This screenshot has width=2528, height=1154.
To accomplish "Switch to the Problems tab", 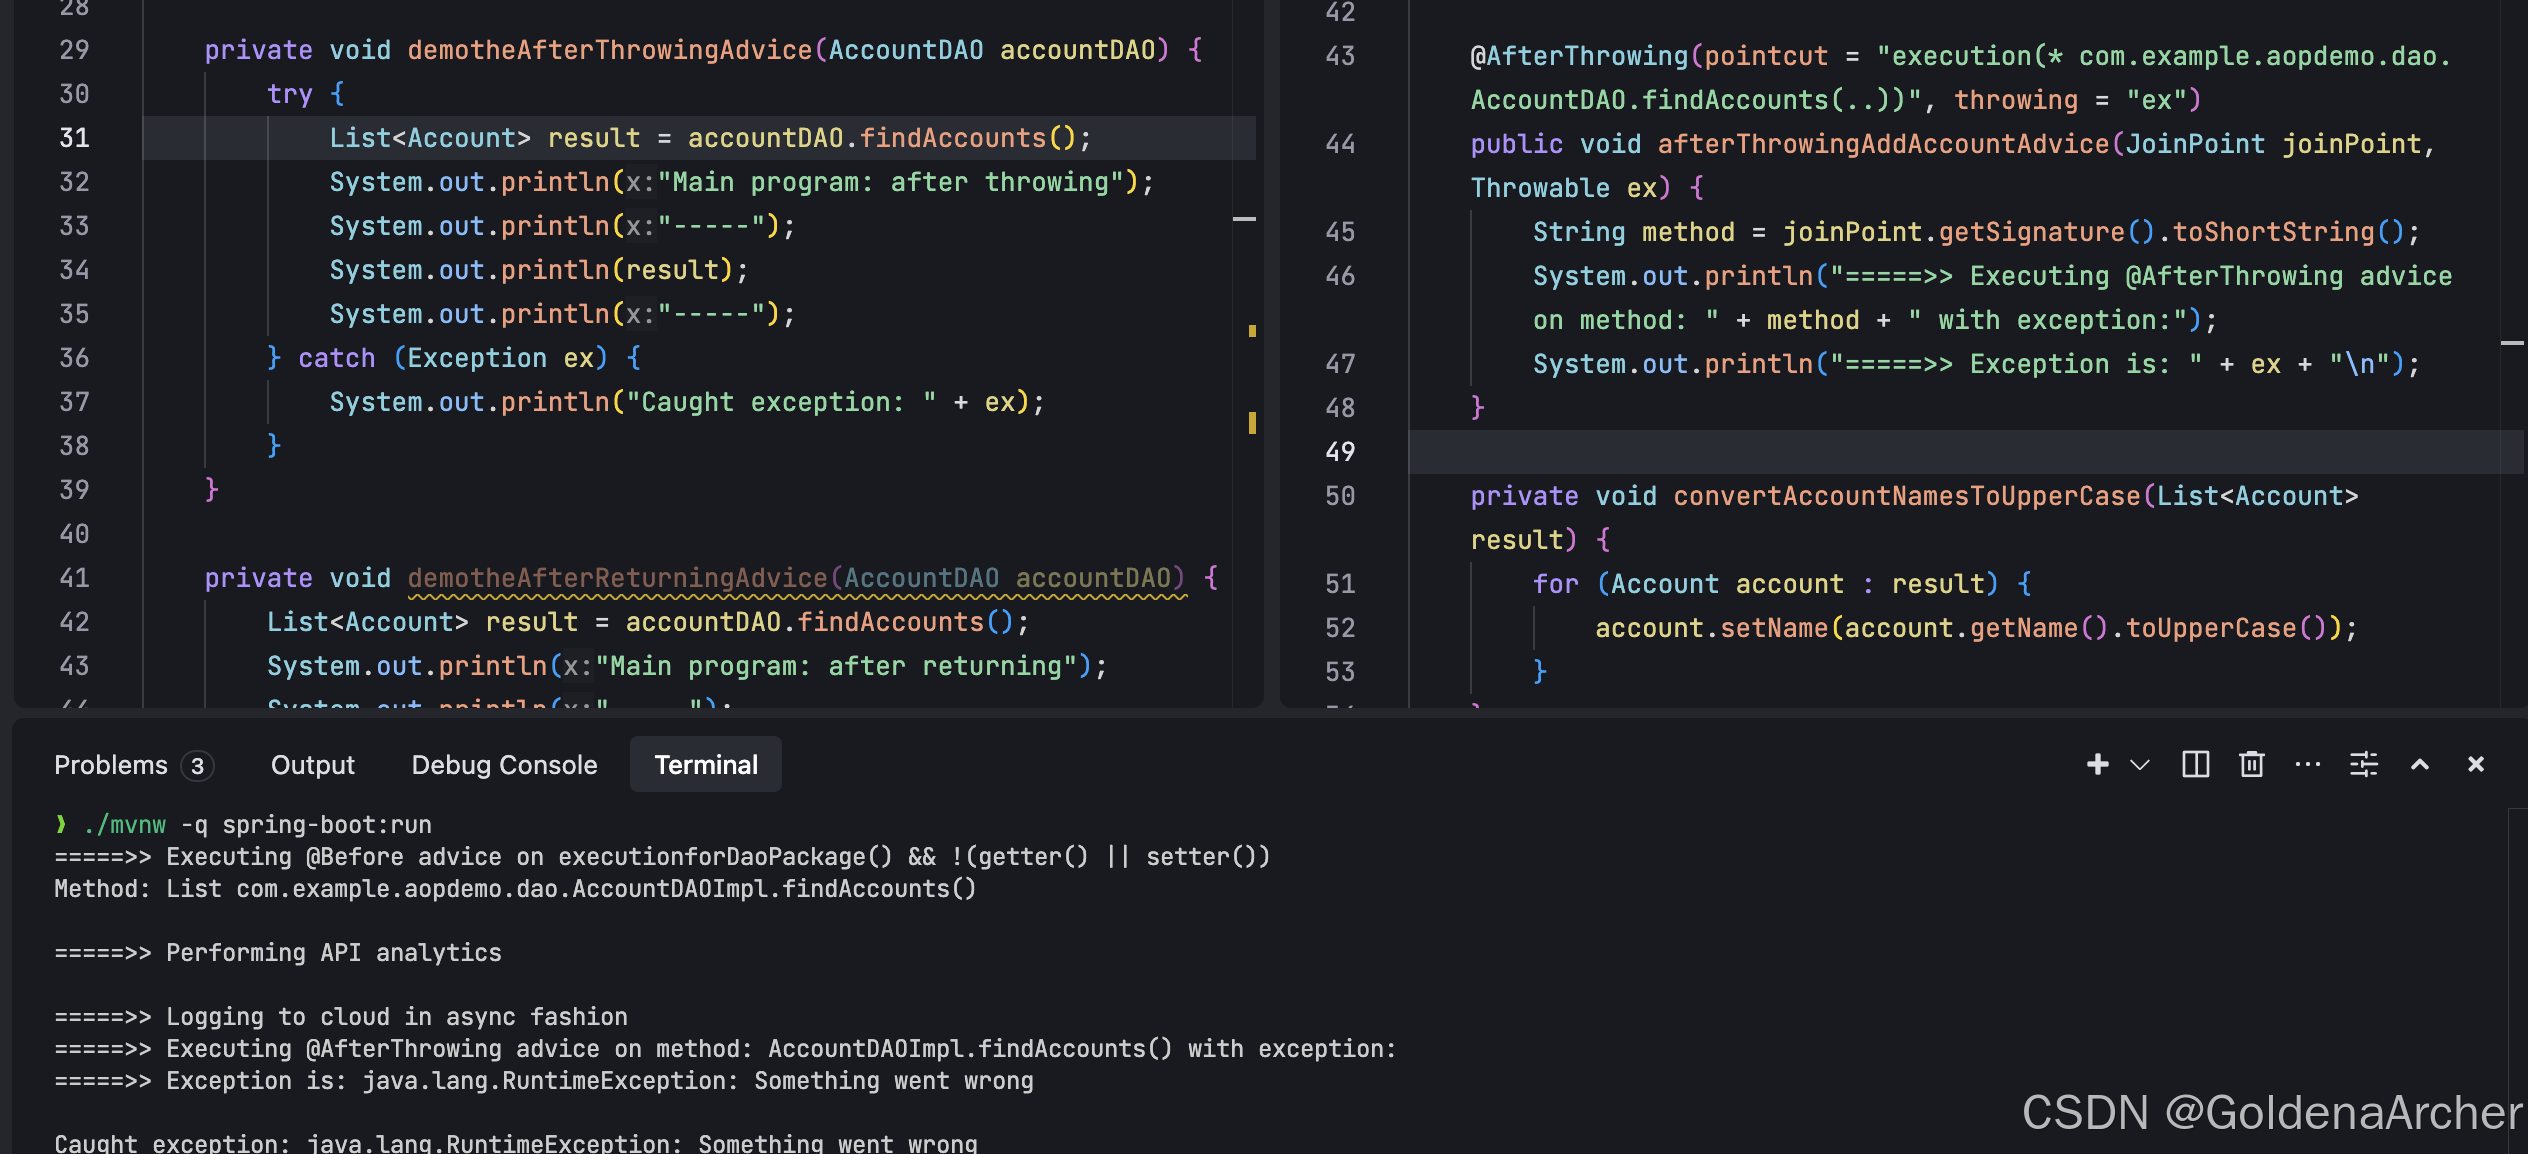I will point(111,765).
